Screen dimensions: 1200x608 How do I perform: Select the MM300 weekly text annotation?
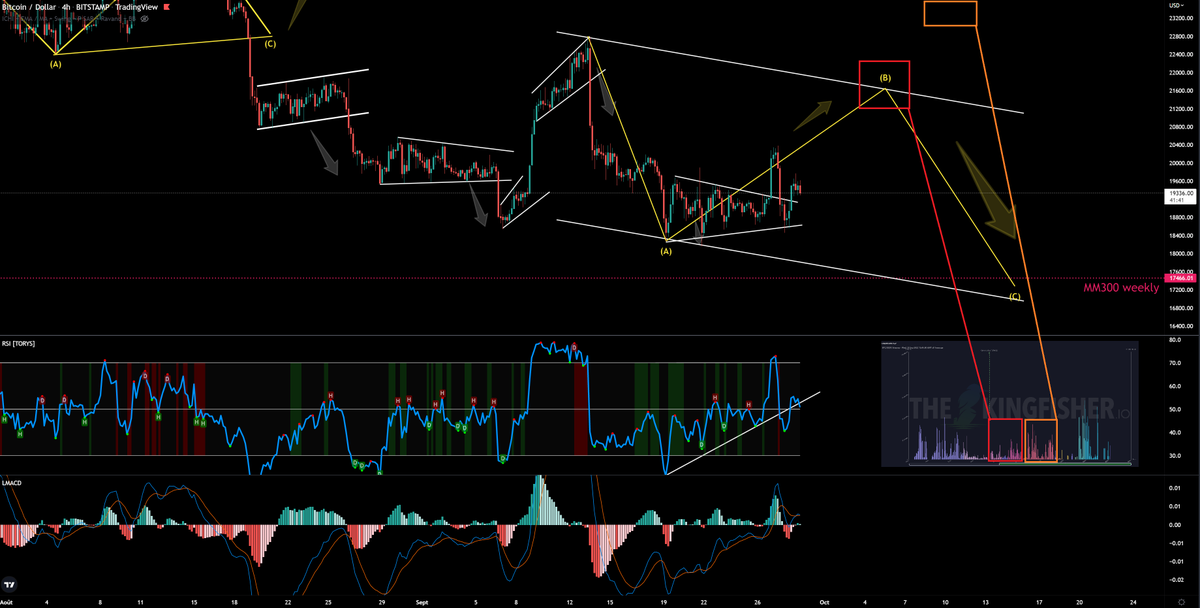tap(1121, 288)
